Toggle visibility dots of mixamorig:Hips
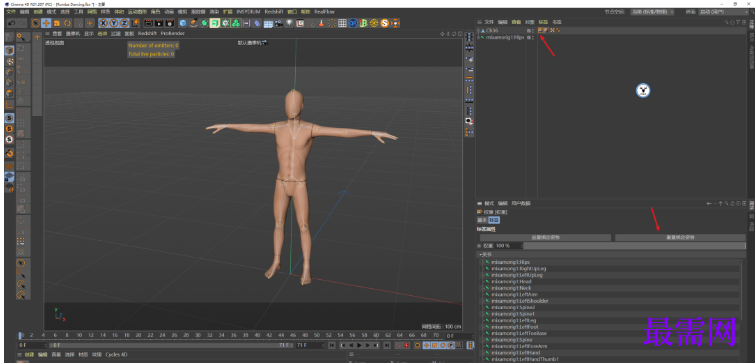Screen dimensions: 755x363 533,37
